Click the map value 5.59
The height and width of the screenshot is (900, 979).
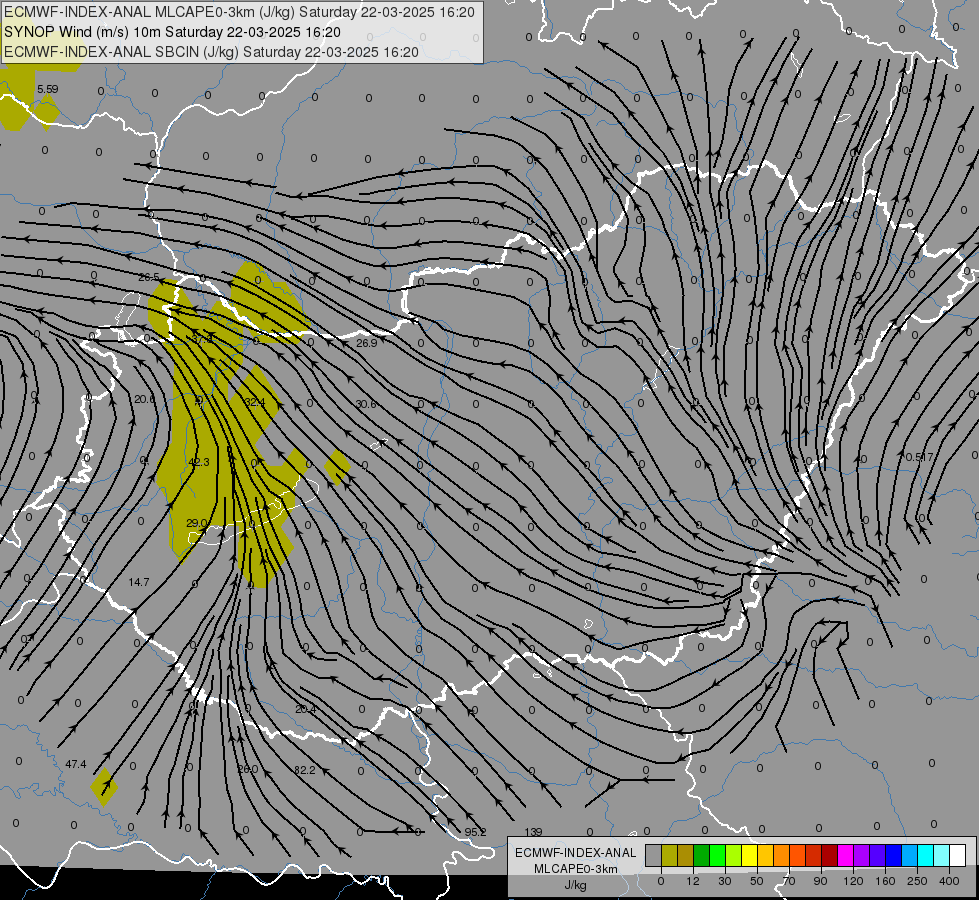pyautogui.click(x=47, y=89)
